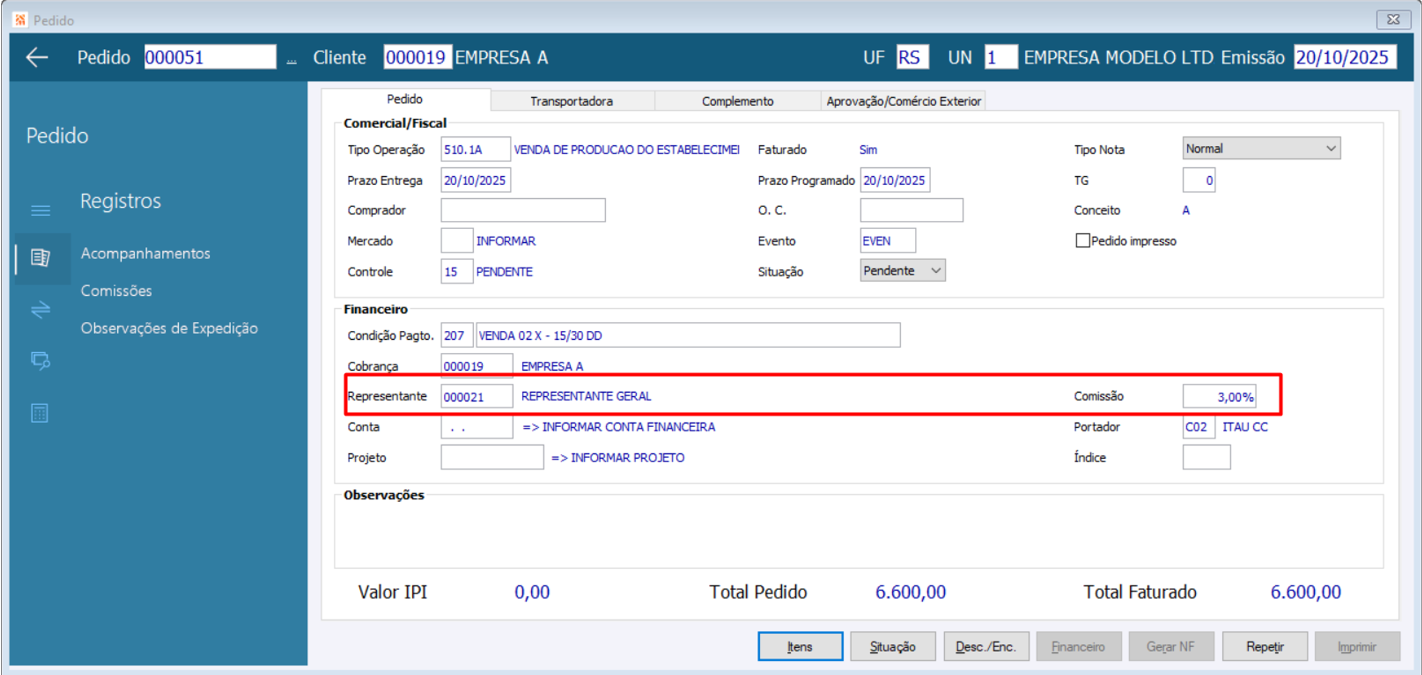Click the Cliente code field 000019

pos(418,57)
